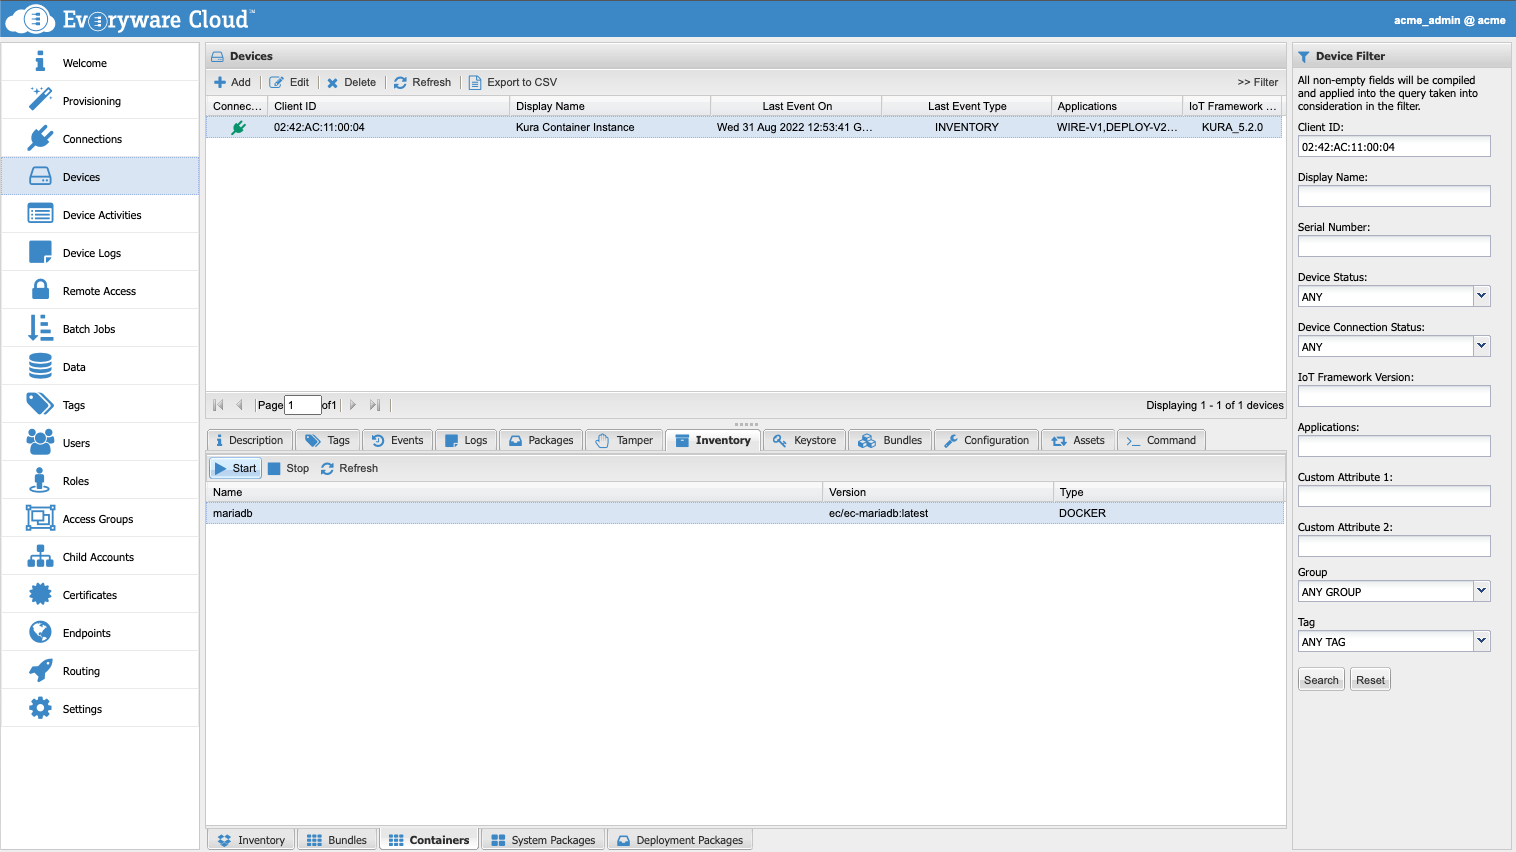Select the Endpoints globe icon
The height and width of the screenshot is (852, 1516).
40,632
